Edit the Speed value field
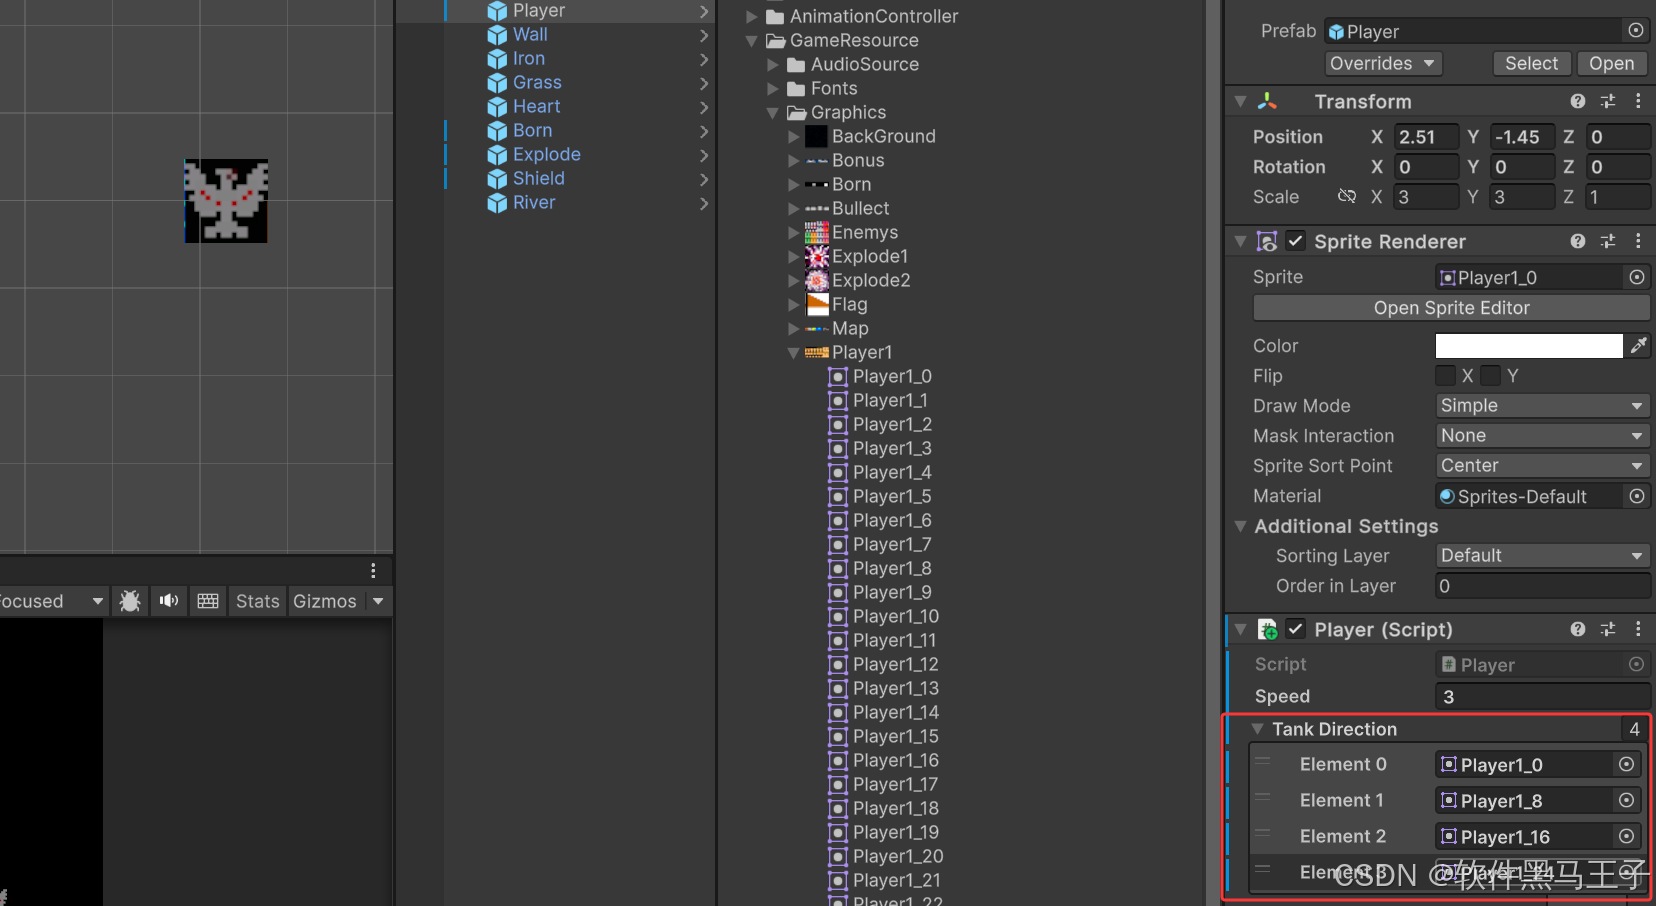1656x906 pixels. 1542,696
